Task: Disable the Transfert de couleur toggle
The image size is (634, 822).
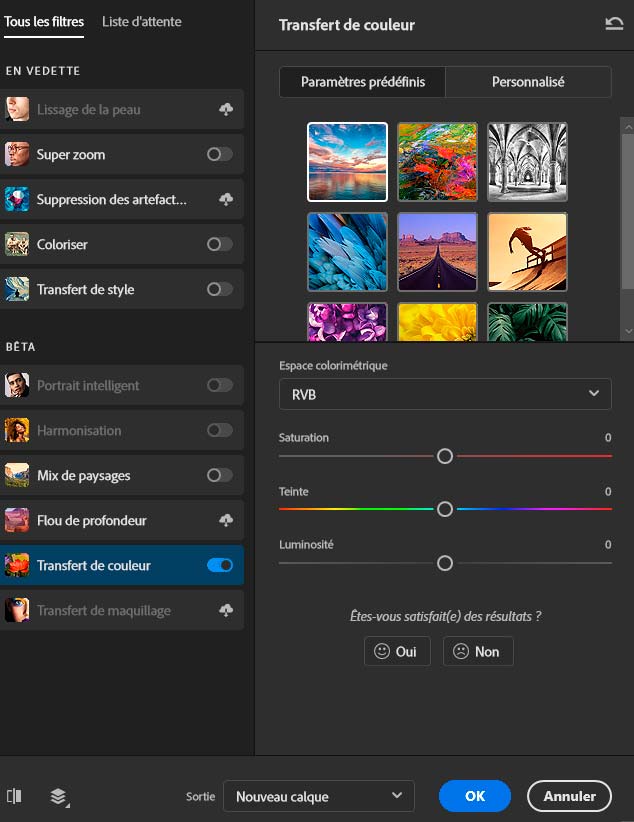Action: (x=219, y=566)
